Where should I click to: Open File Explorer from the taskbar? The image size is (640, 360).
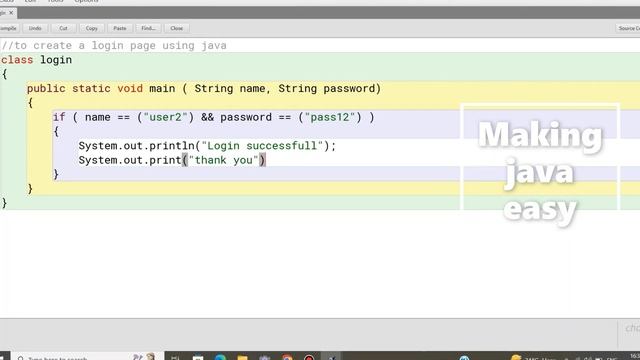(242, 358)
